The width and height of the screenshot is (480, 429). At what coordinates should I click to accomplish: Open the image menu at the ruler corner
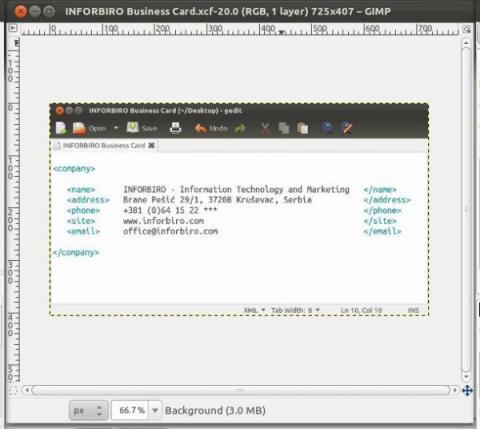click(x=12, y=28)
